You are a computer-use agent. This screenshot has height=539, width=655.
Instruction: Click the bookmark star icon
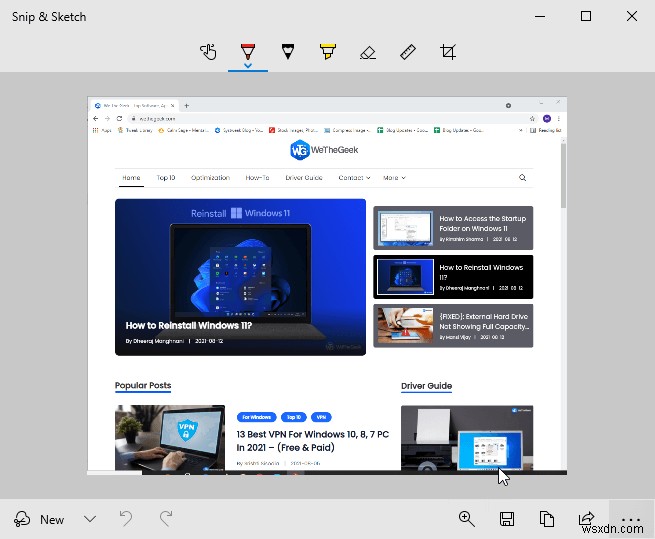coord(532,119)
